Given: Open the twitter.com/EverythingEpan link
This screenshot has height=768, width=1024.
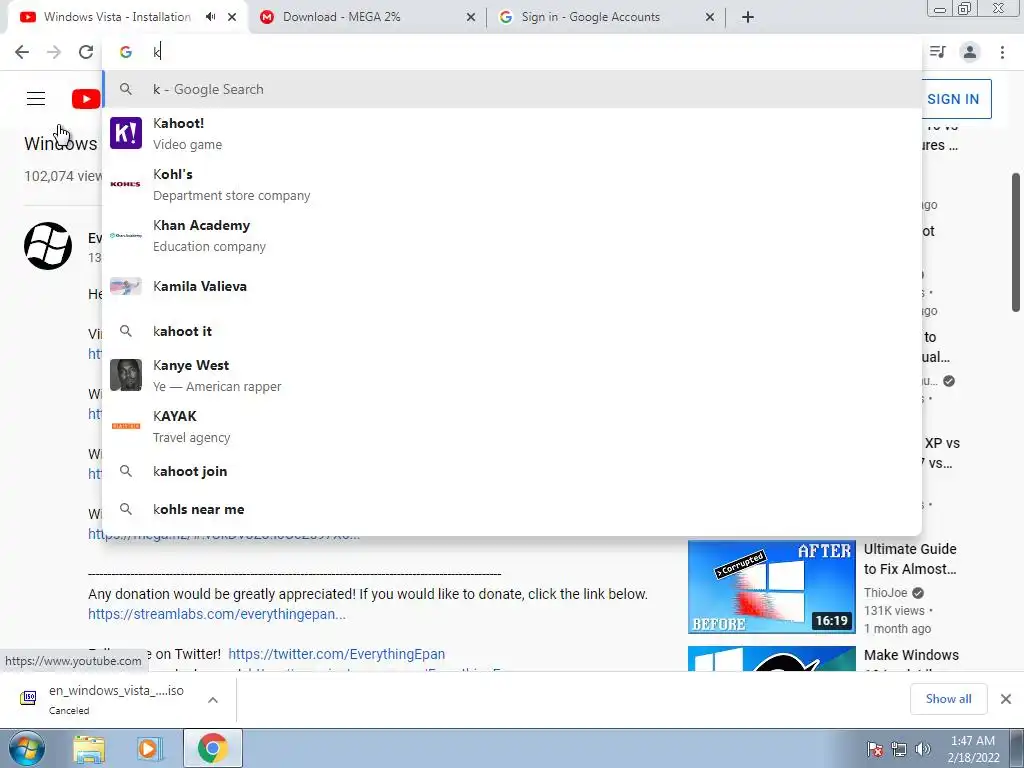Looking at the screenshot, I should click(336, 654).
